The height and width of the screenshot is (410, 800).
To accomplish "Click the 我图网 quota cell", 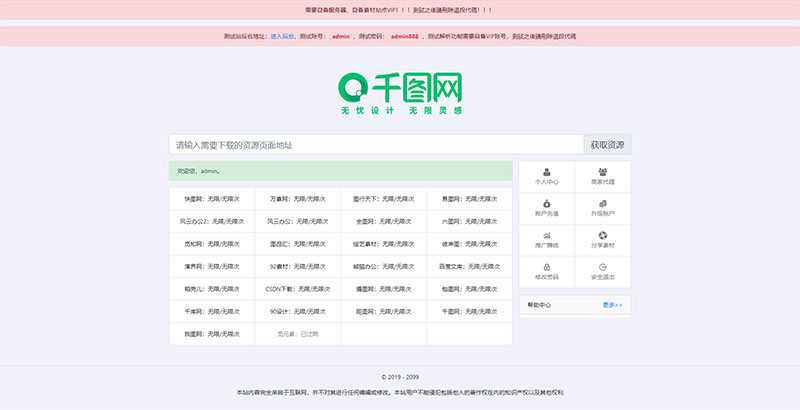I will pos(212,334).
